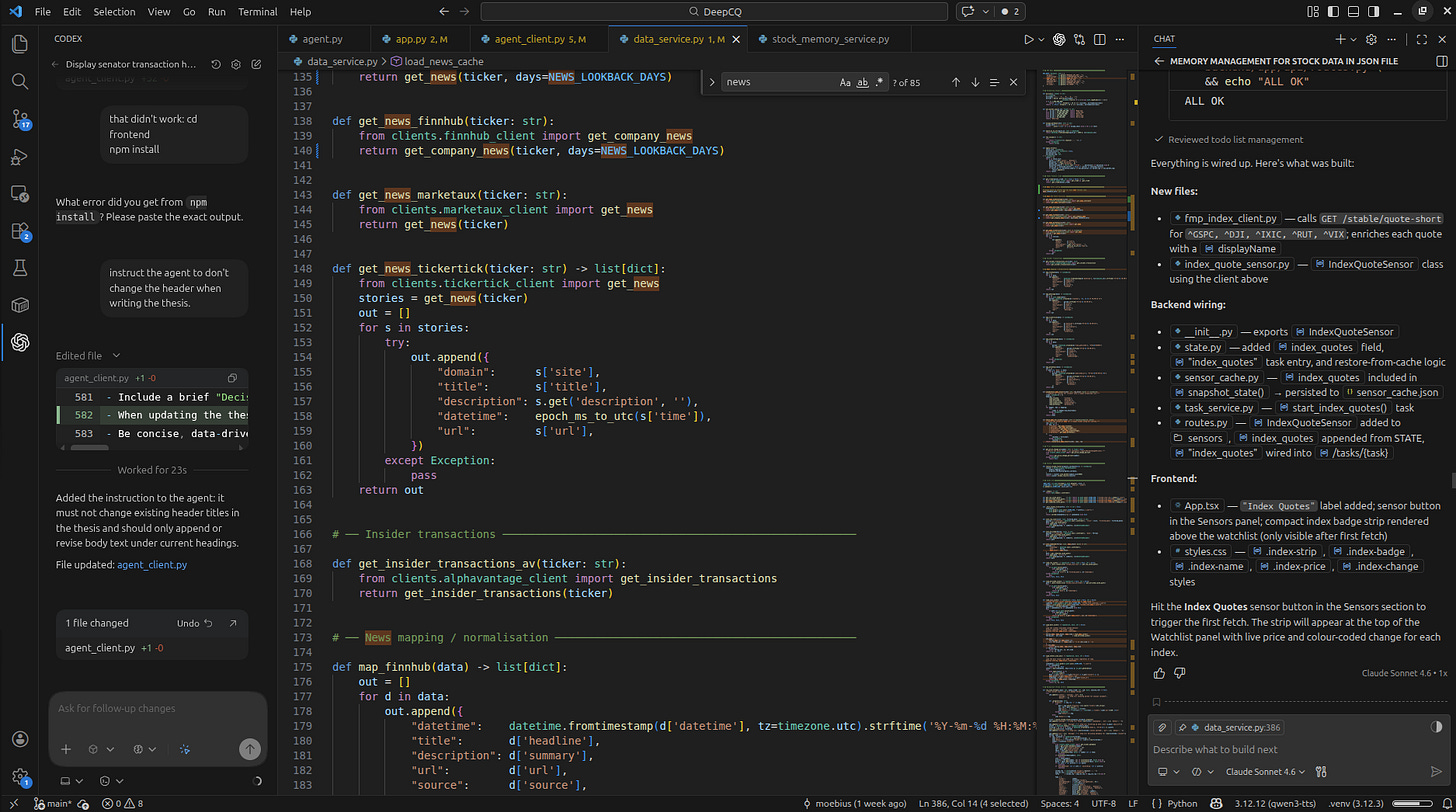This screenshot has width=1456, height=812.
Task: Toggle Use Regular Expression in find widget
Action: (880, 82)
